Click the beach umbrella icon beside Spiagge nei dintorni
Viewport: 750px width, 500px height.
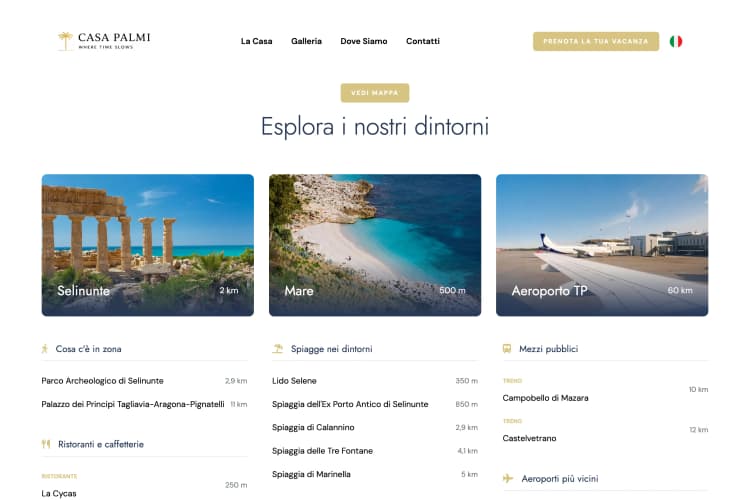pyautogui.click(x=278, y=349)
